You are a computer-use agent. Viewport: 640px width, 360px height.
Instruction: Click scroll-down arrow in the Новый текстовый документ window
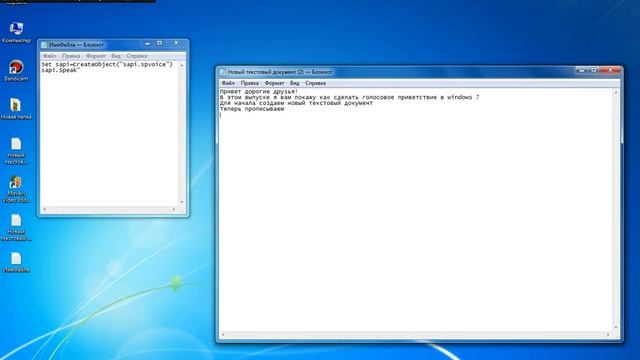616,327
